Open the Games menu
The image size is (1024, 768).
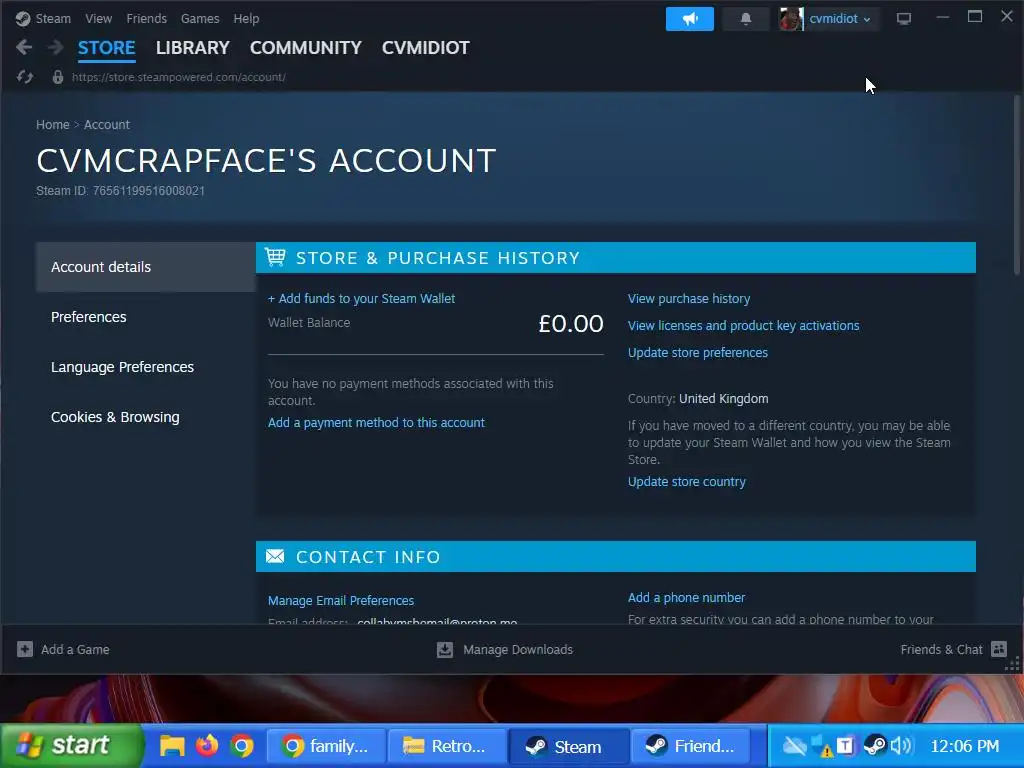(200, 18)
